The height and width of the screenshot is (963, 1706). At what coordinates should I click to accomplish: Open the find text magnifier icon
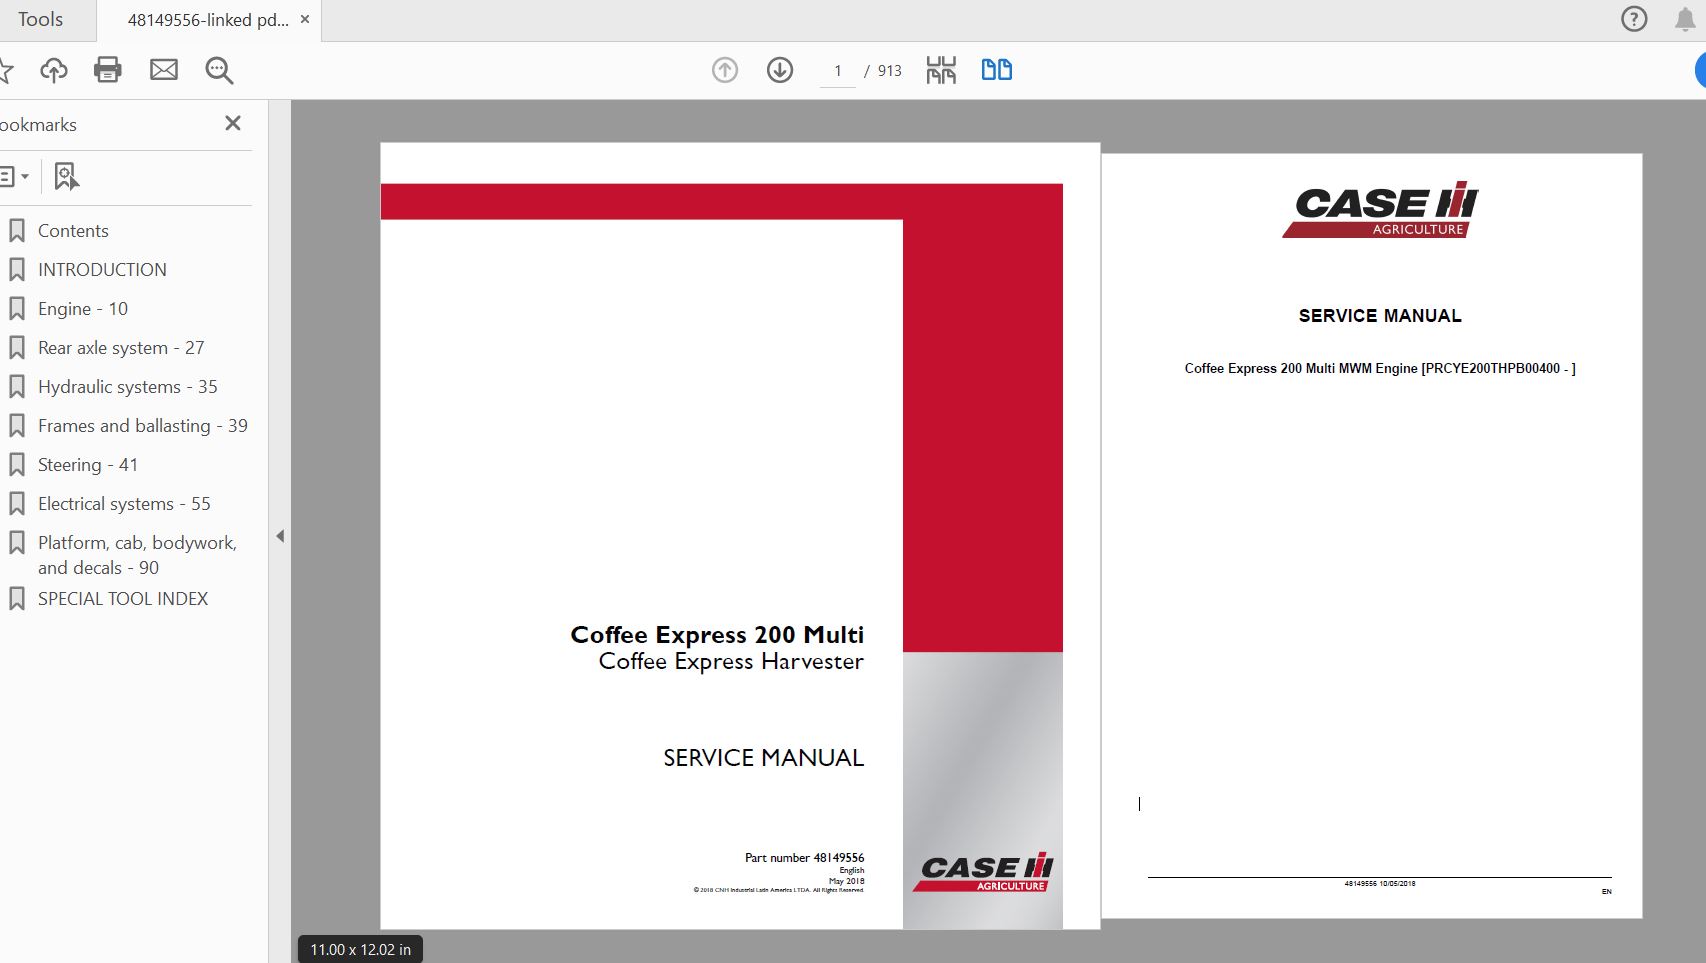[x=219, y=70]
